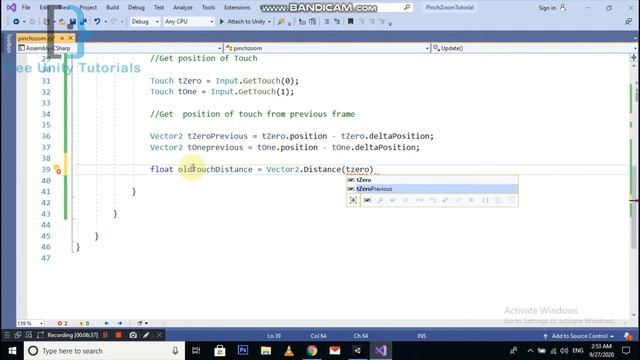Open the Debug configuration dropdown

[x=144, y=22]
